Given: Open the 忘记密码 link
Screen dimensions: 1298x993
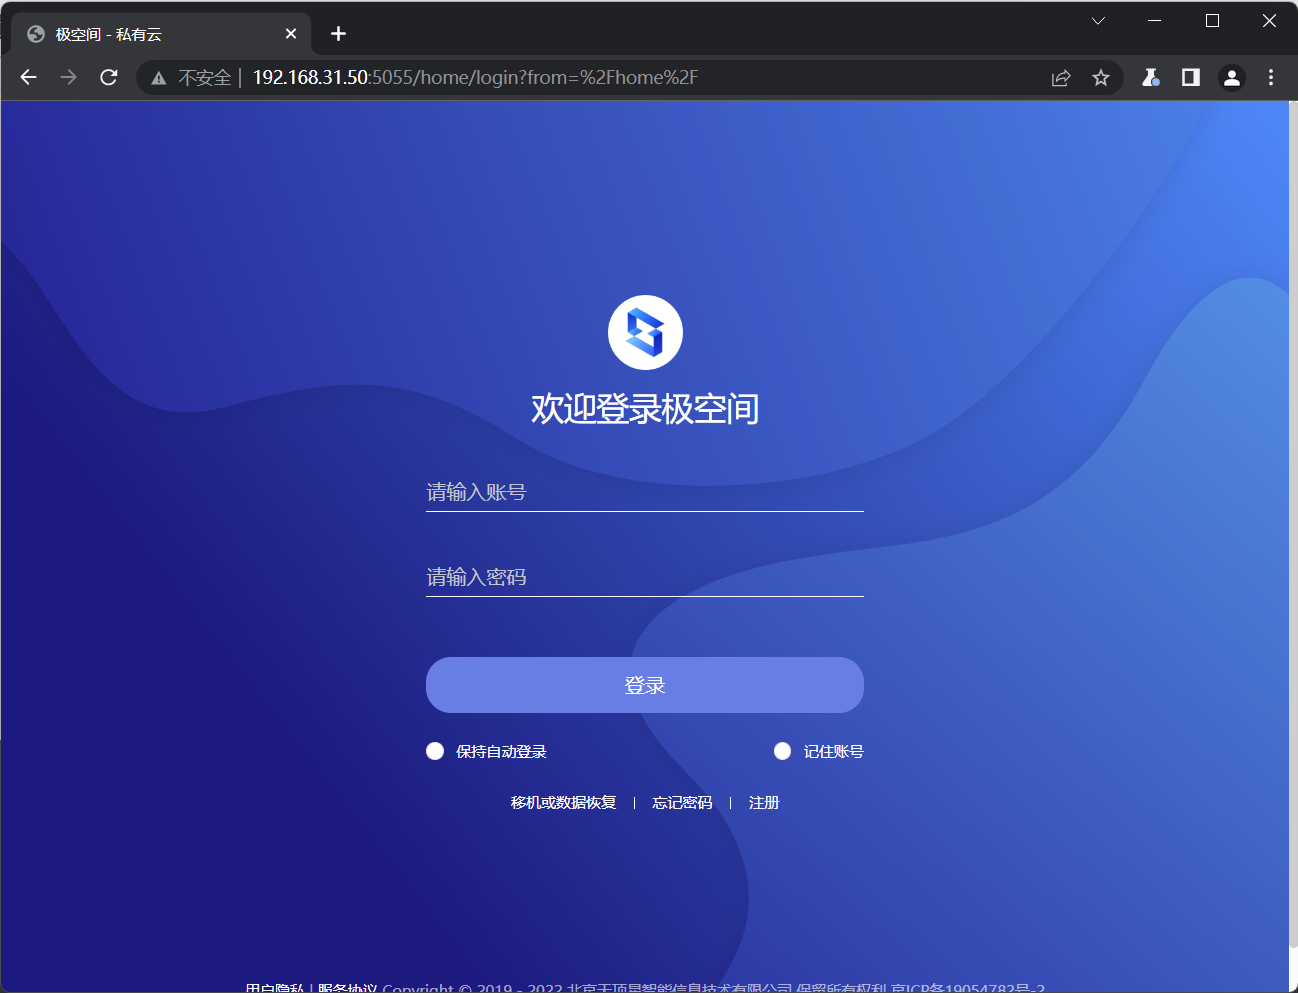Looking at the screenshot, I should [x=682, y=803].
